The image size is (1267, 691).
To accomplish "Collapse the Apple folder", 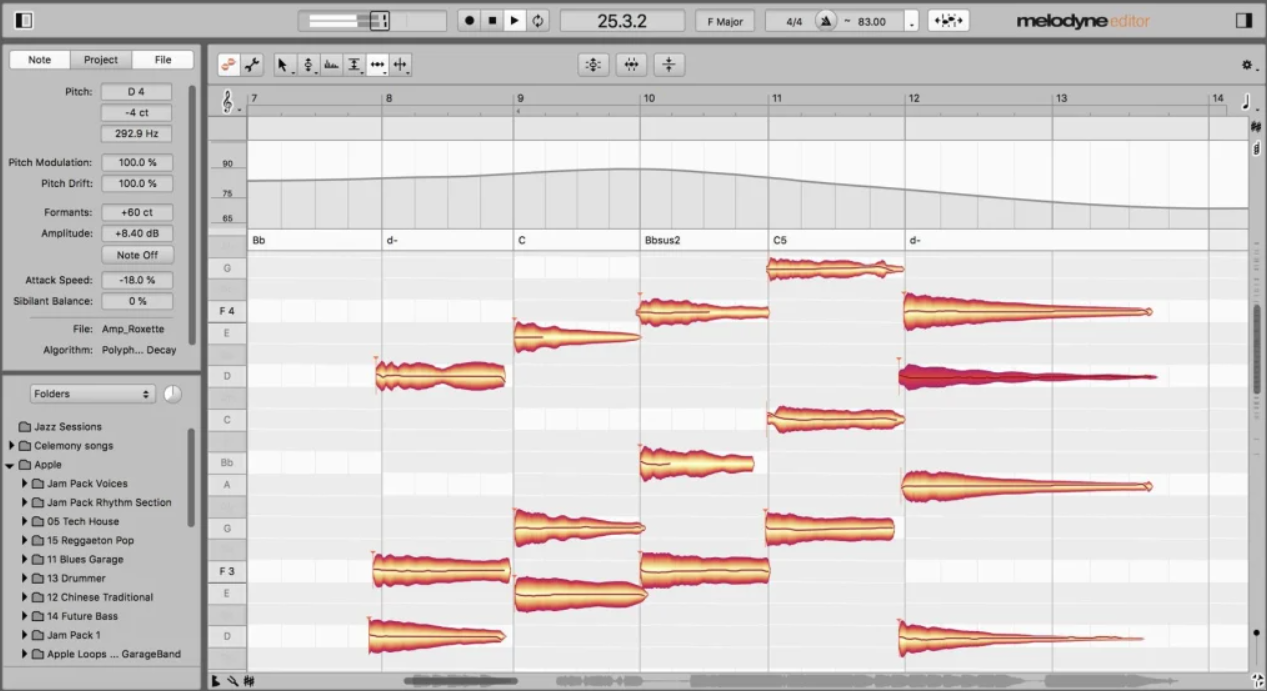I will tap(10, 465).
